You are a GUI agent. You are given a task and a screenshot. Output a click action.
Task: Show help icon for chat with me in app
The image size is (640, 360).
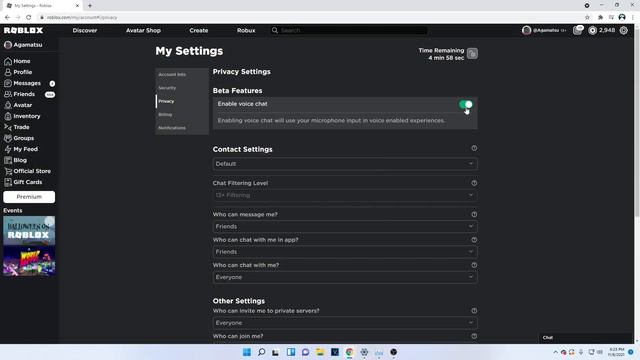pos(474,240)
